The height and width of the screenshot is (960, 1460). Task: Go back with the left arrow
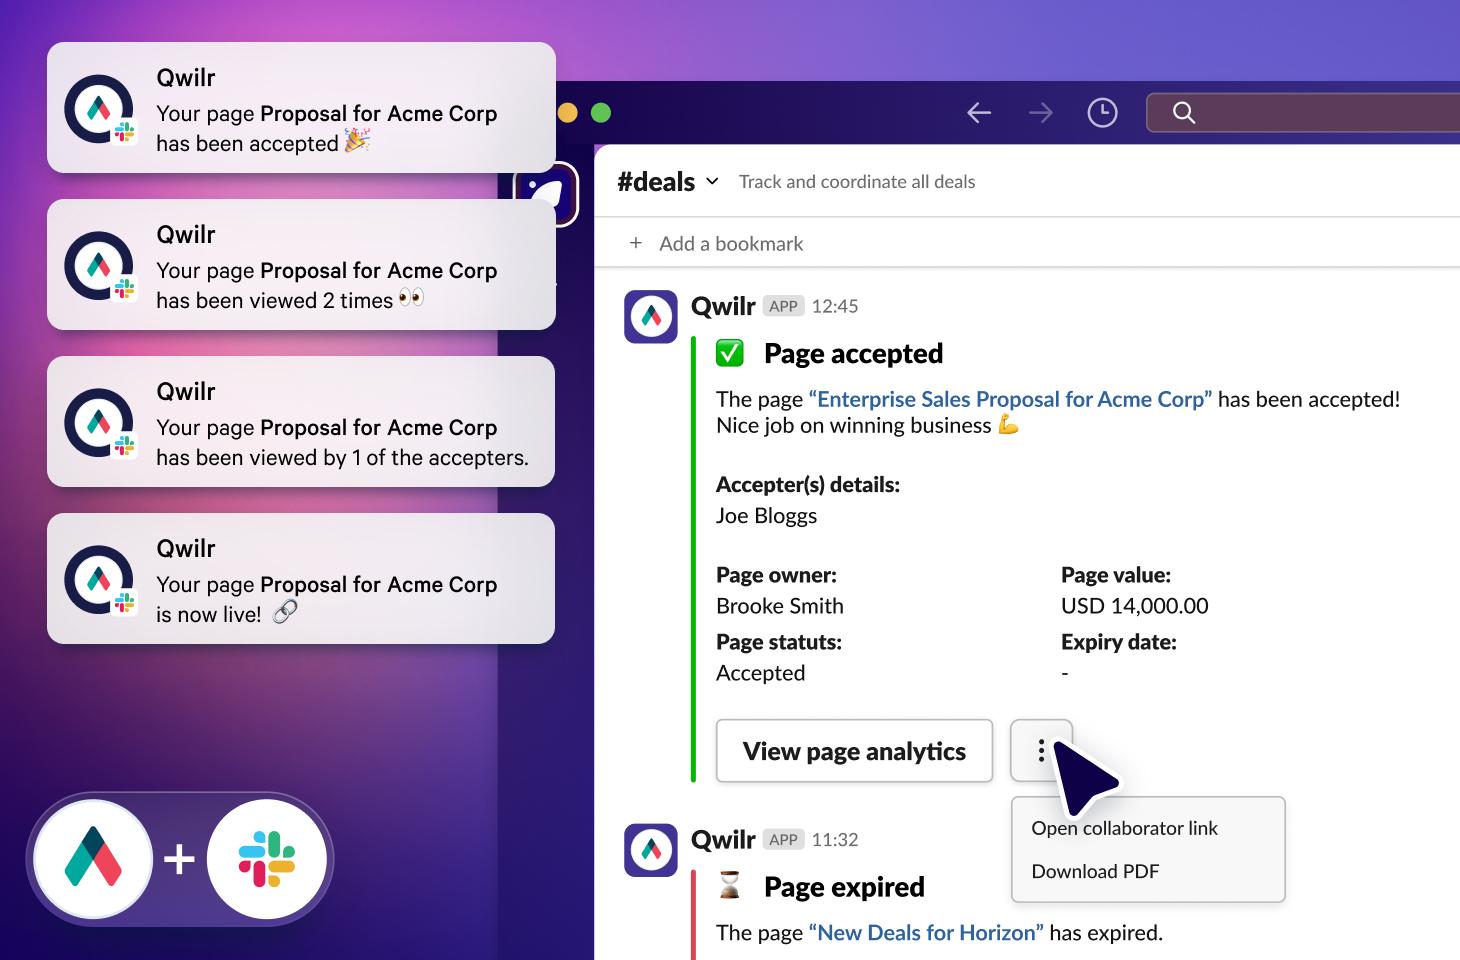pos(979,113)
